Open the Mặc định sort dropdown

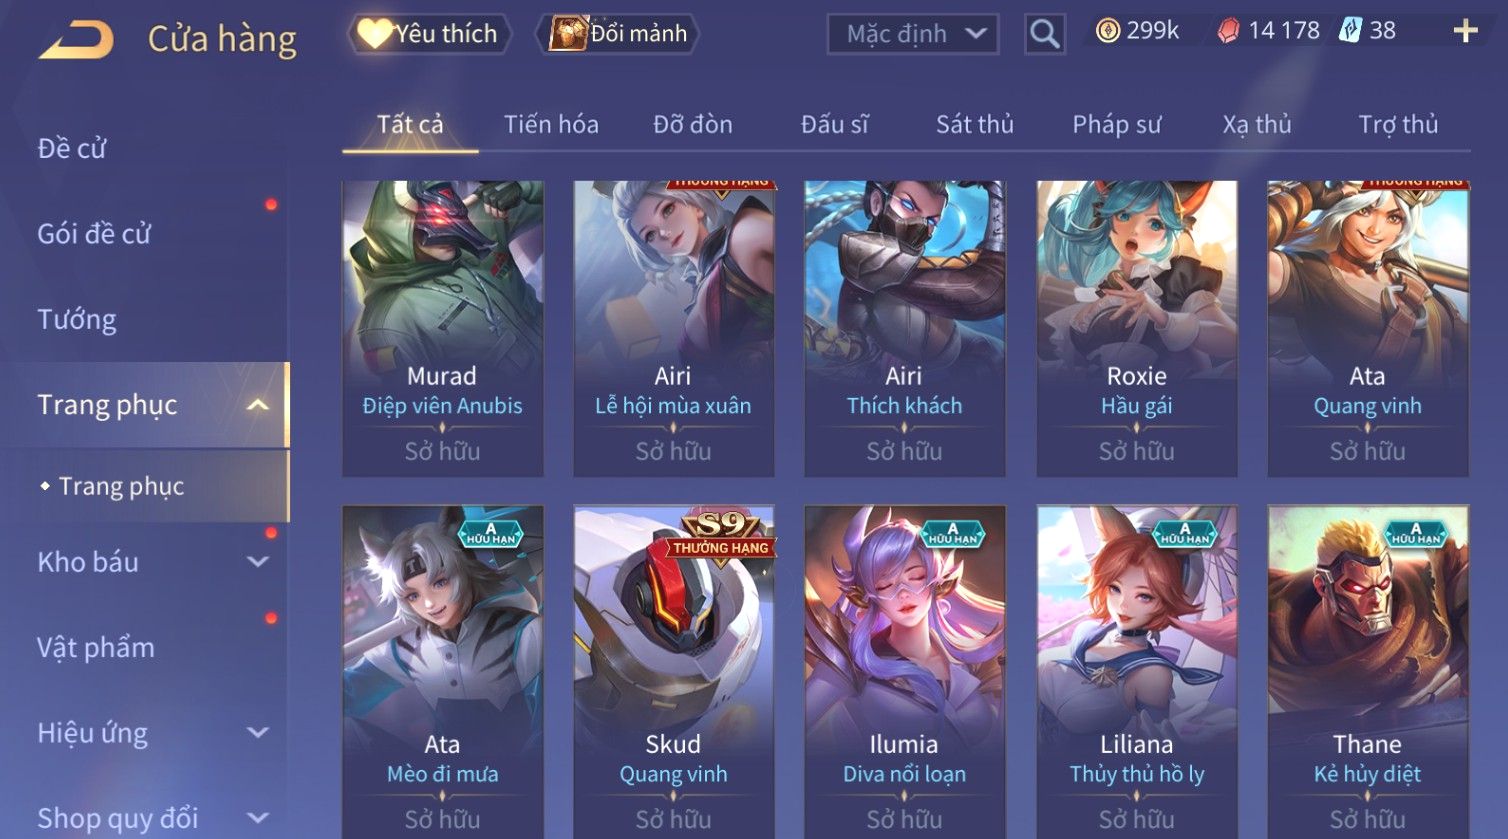[x=912, y=34]
